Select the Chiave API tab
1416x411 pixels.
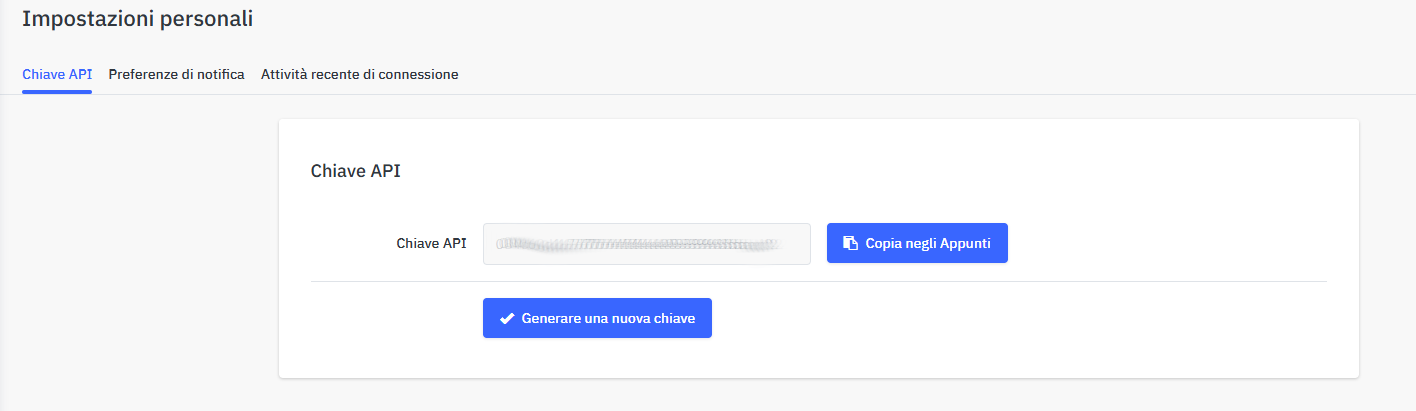(x=57, y=75)
